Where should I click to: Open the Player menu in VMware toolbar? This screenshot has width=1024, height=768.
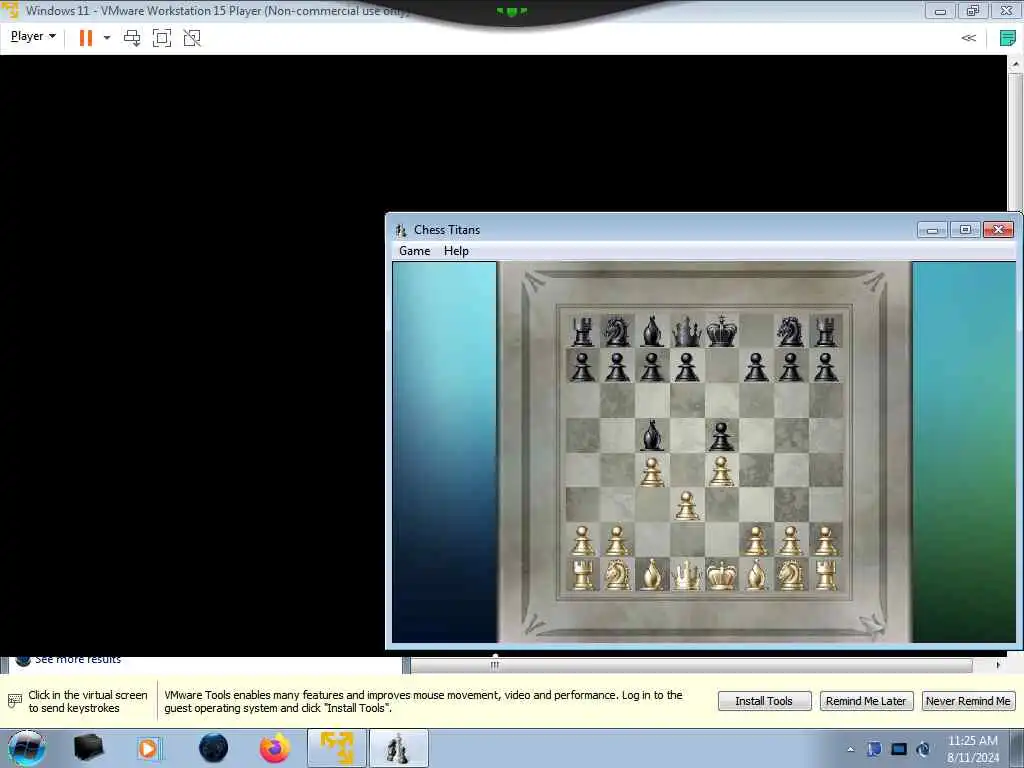(33, 37)
